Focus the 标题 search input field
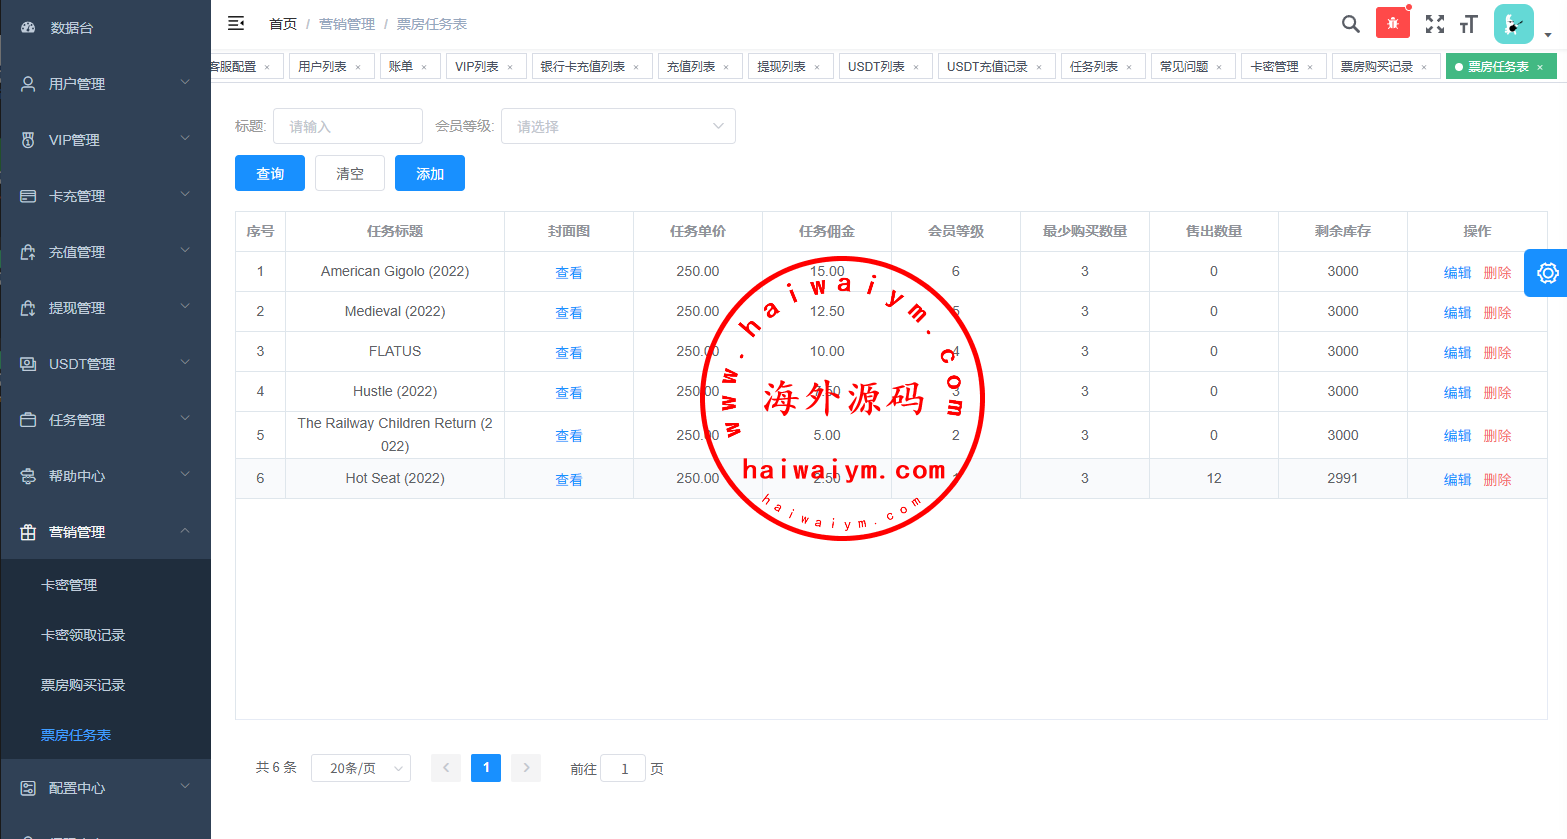1567x839 pixels. point(347,126)
